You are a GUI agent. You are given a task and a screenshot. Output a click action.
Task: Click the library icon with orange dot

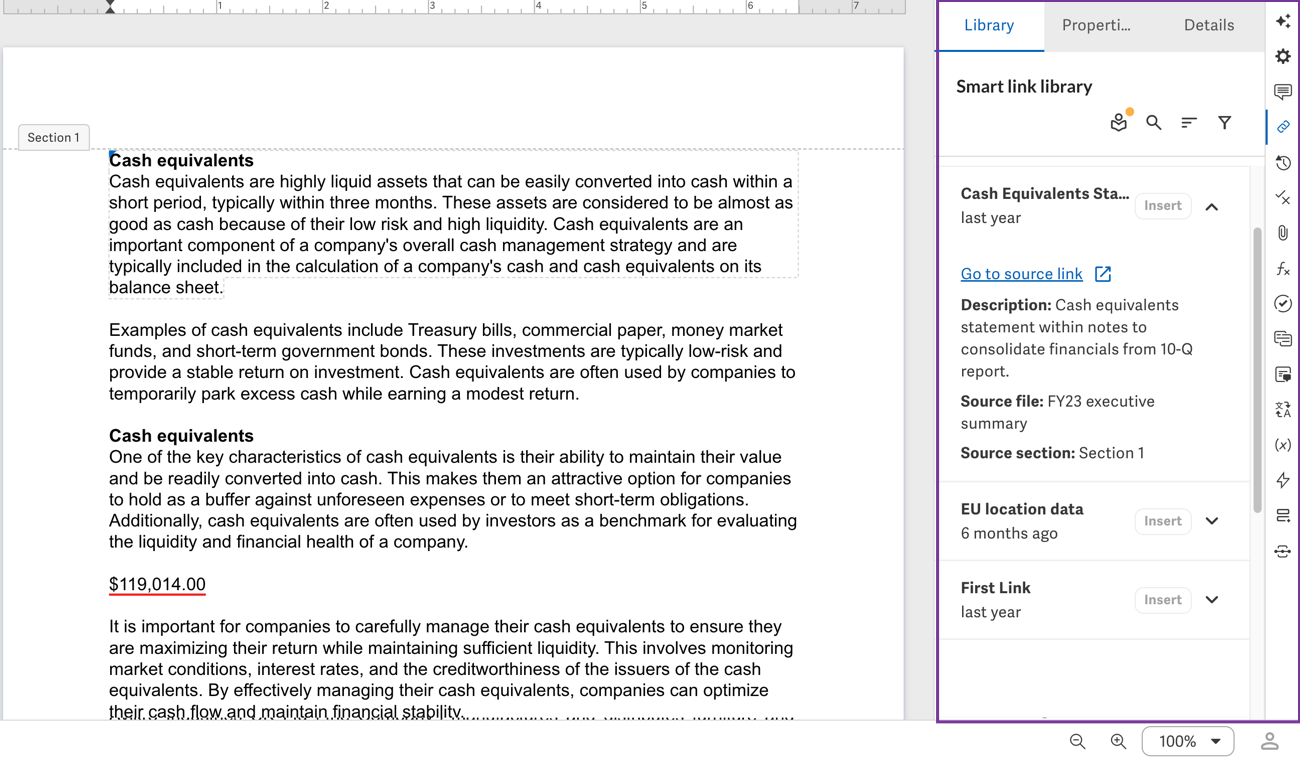pyautogui.click(x=1119, y=122)
